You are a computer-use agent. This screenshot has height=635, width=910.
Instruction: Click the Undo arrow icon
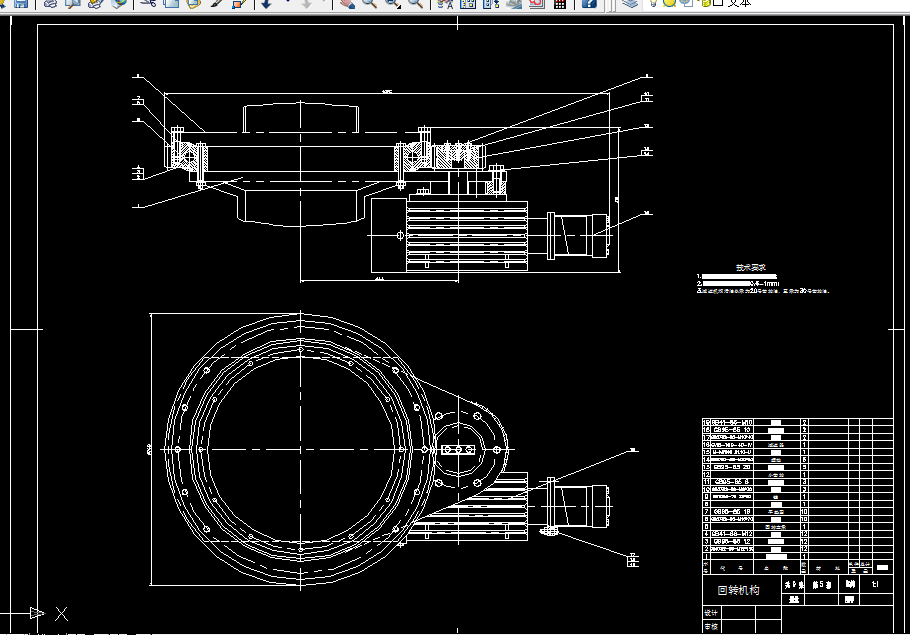coord(266,3)
